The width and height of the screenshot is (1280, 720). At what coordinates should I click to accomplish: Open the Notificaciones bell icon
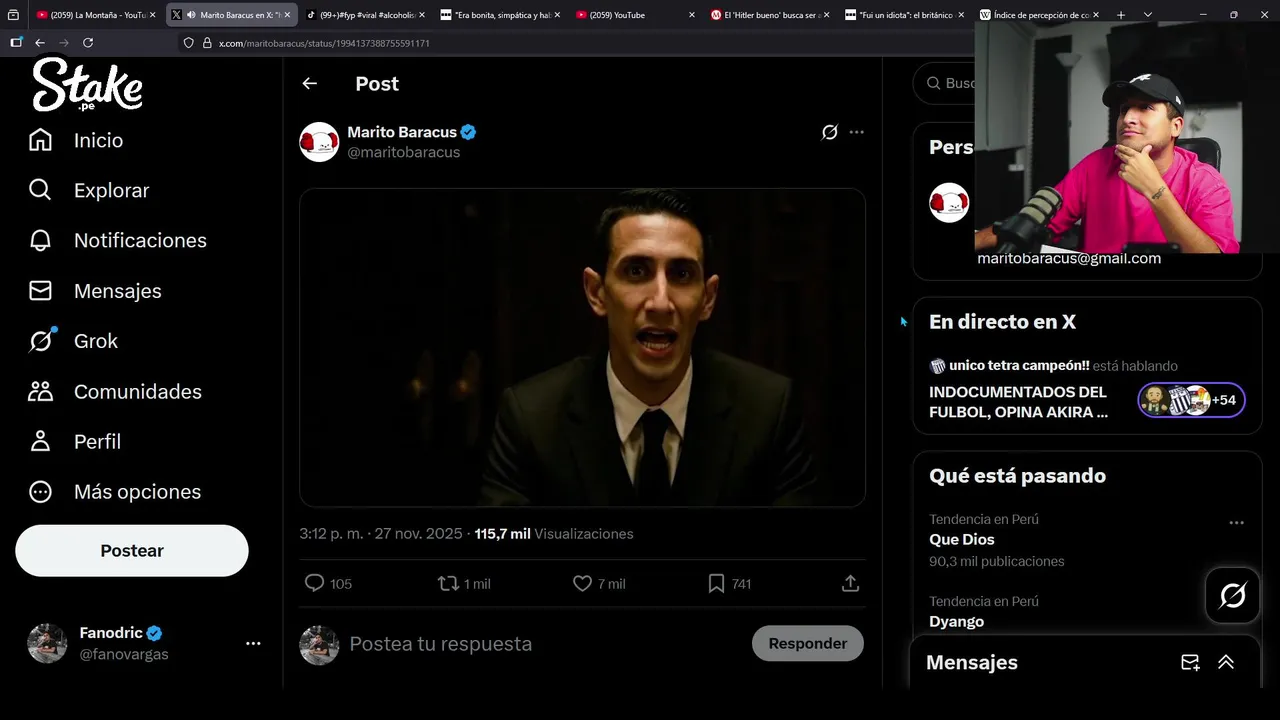[40, 240]
